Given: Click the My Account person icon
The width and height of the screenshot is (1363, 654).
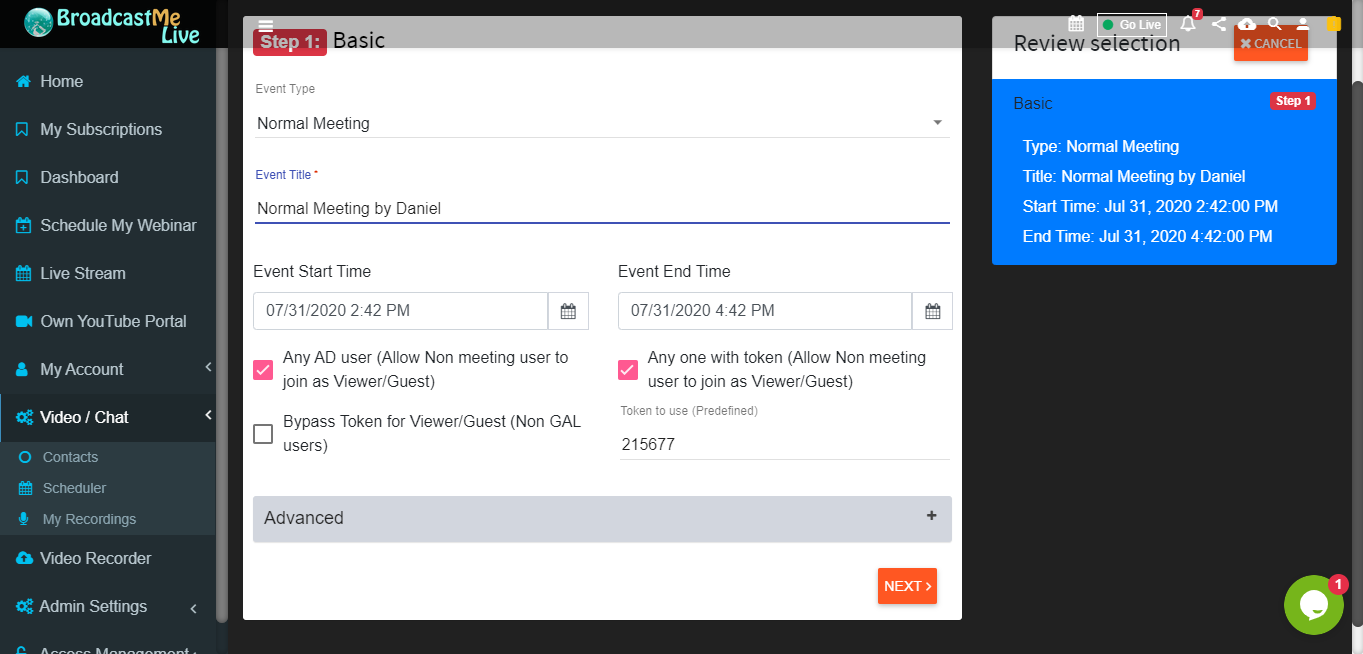Looking at the screenshot, I should pyautogui.click(x=22, y=369).
